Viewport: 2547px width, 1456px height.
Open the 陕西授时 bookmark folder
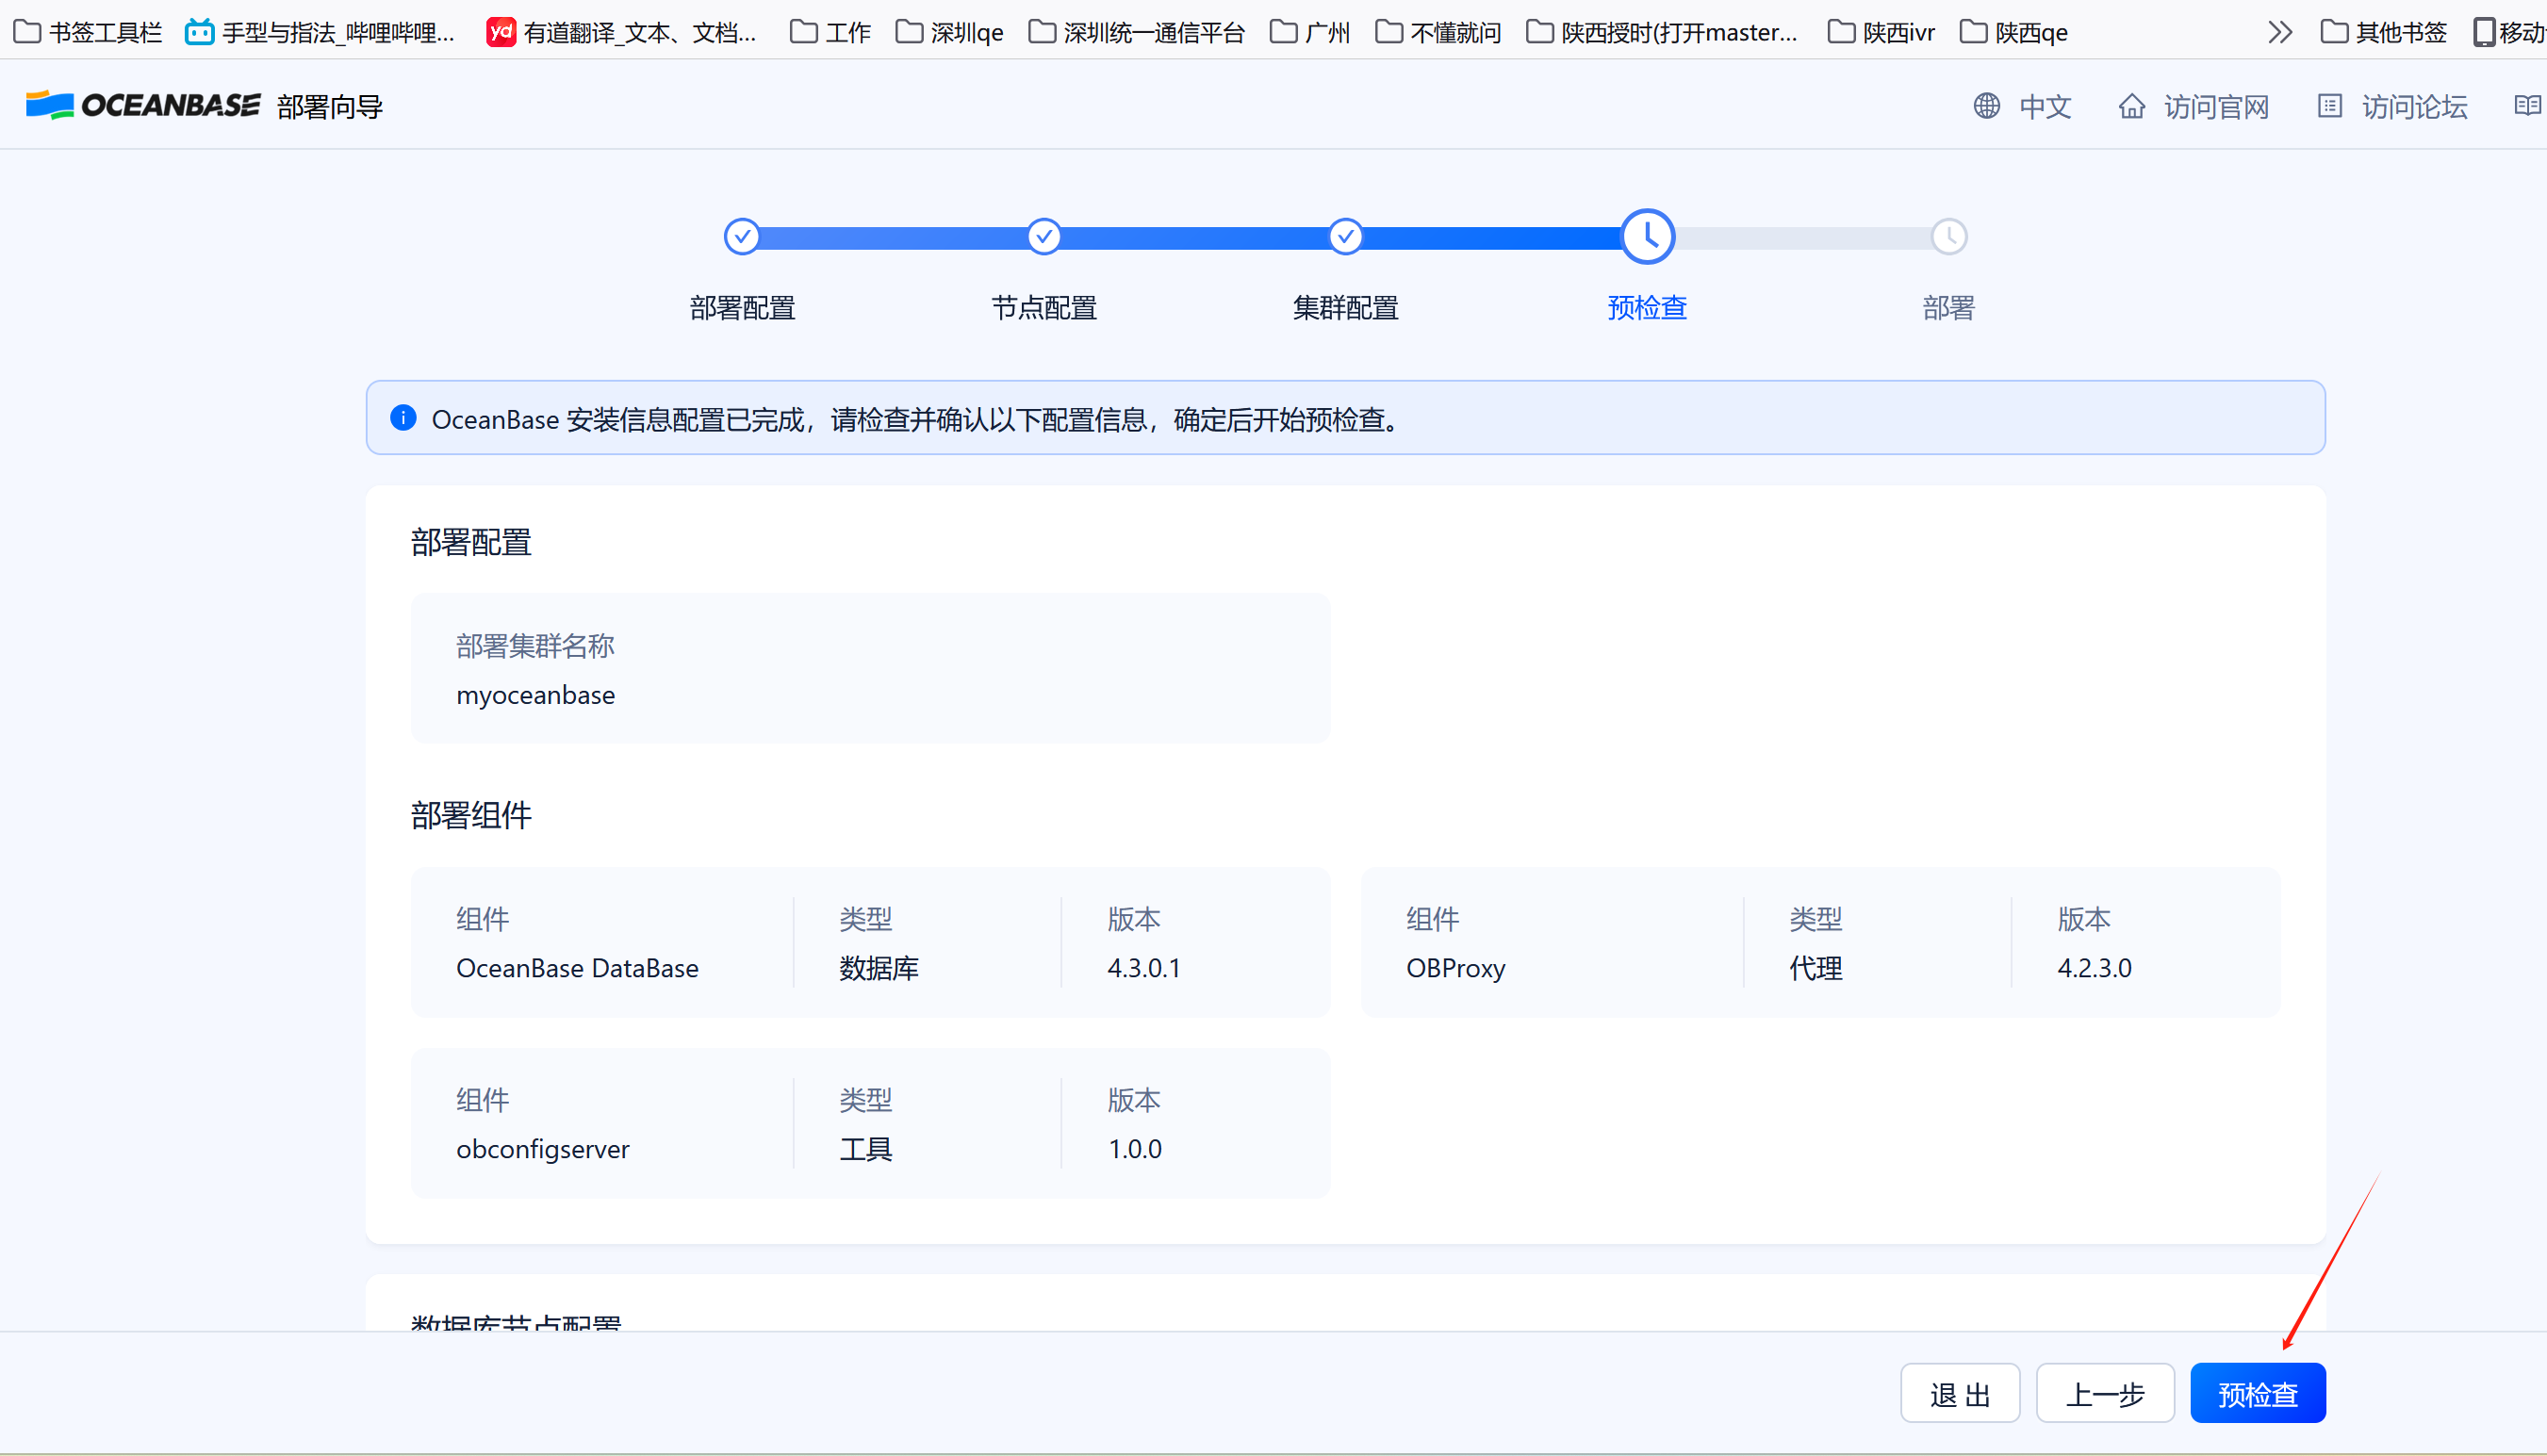point(1662,32)
